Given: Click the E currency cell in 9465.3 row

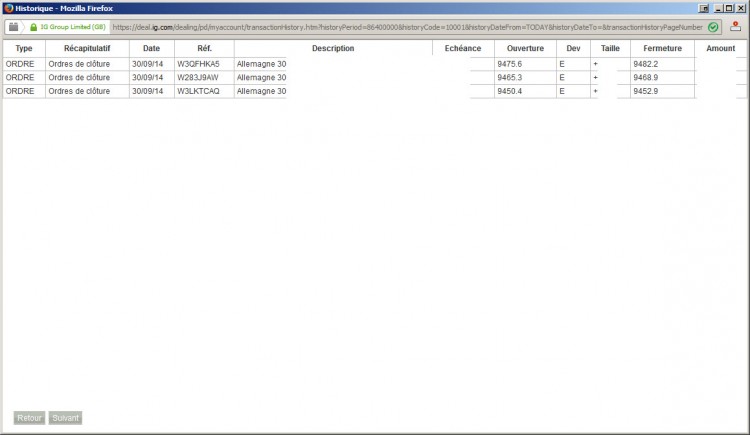Looking at the screenshot, I should [x=562, y=78].
